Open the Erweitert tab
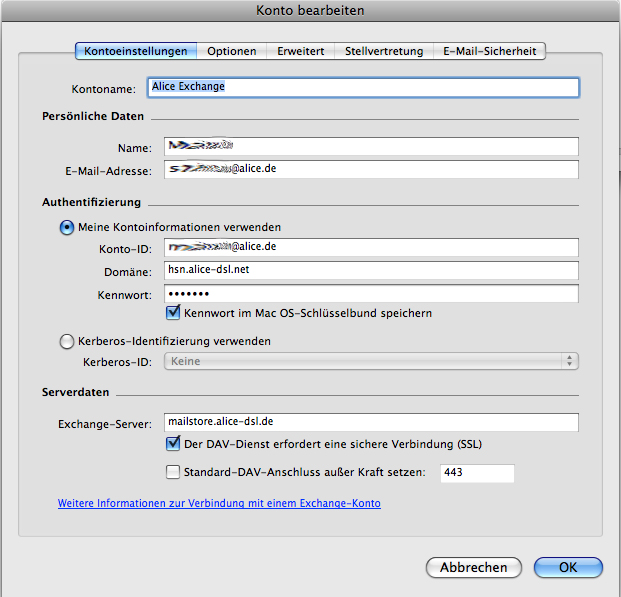Screen dimensions: 621x597 [300, 51]
